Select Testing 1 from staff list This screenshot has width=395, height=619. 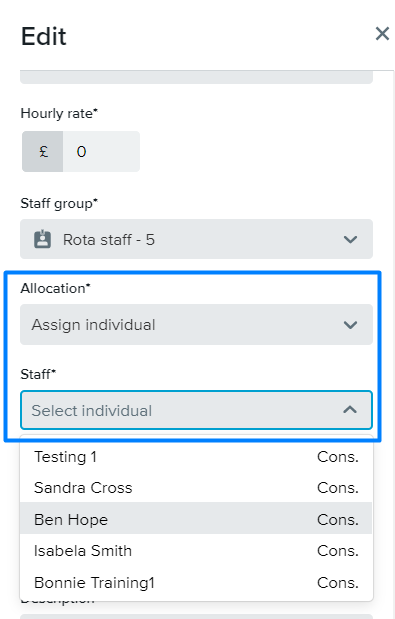pos(196,457)
